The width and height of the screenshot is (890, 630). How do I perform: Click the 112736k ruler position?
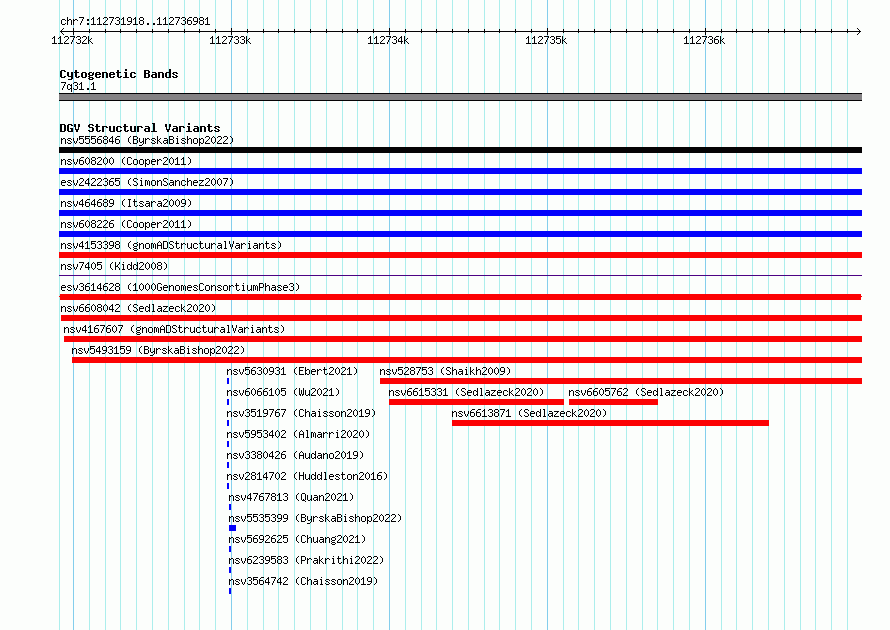[704, 40]
